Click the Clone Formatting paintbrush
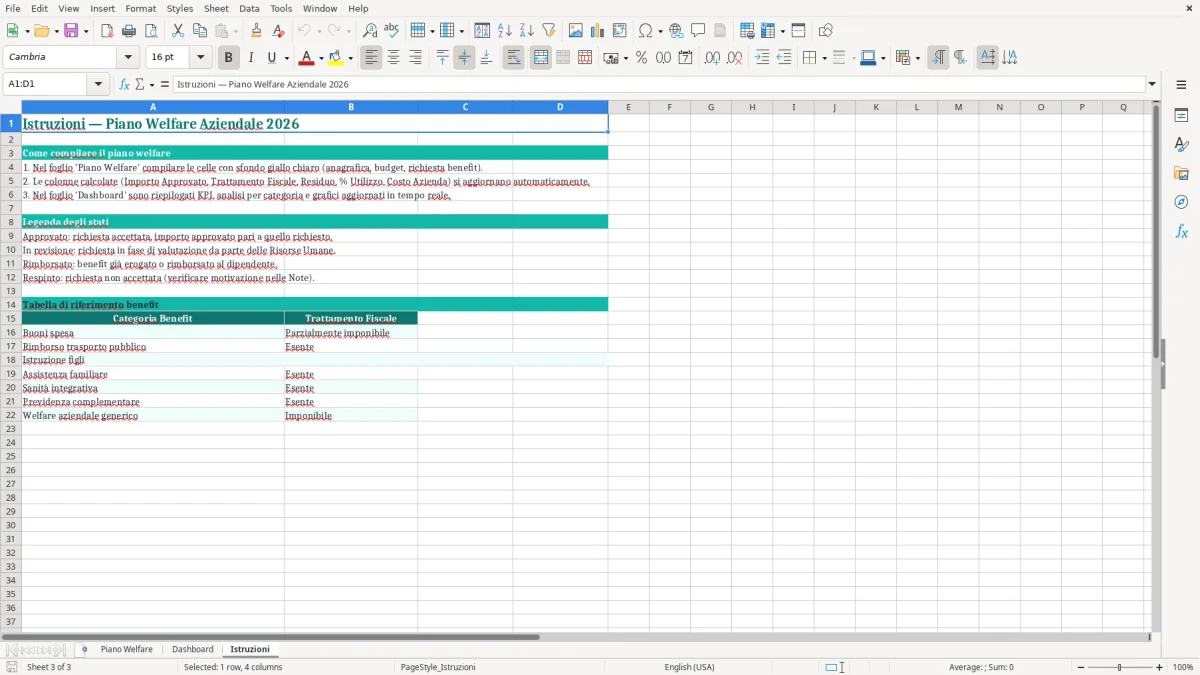The image size is (1200, 675). [257, 31]
